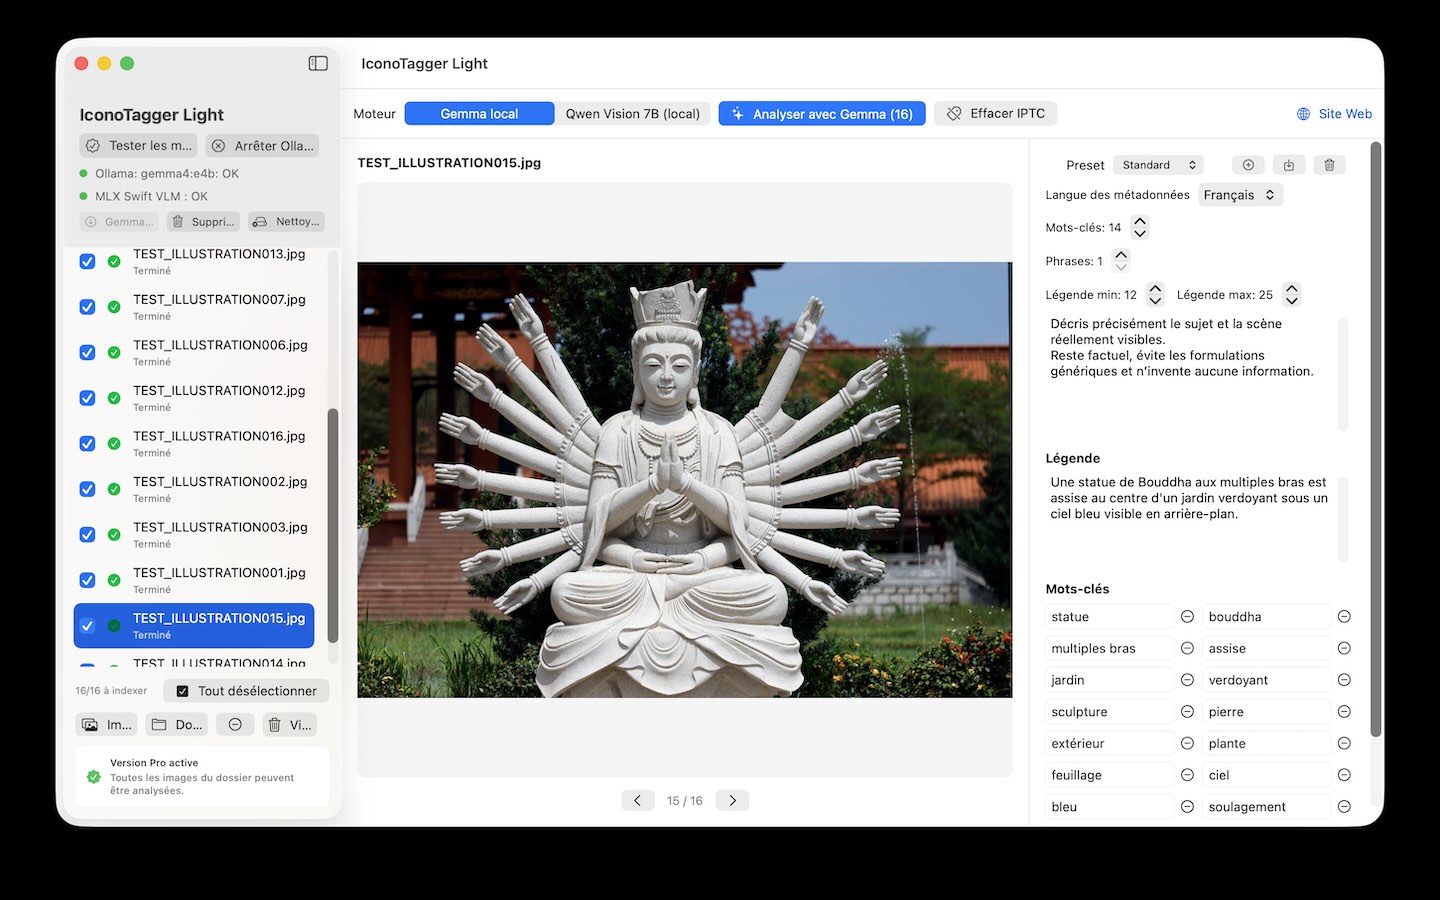The height and width of the screenshot is (900, 1440).
Task: Edit the keyword field bleu
Action: tap(1110, 807)
